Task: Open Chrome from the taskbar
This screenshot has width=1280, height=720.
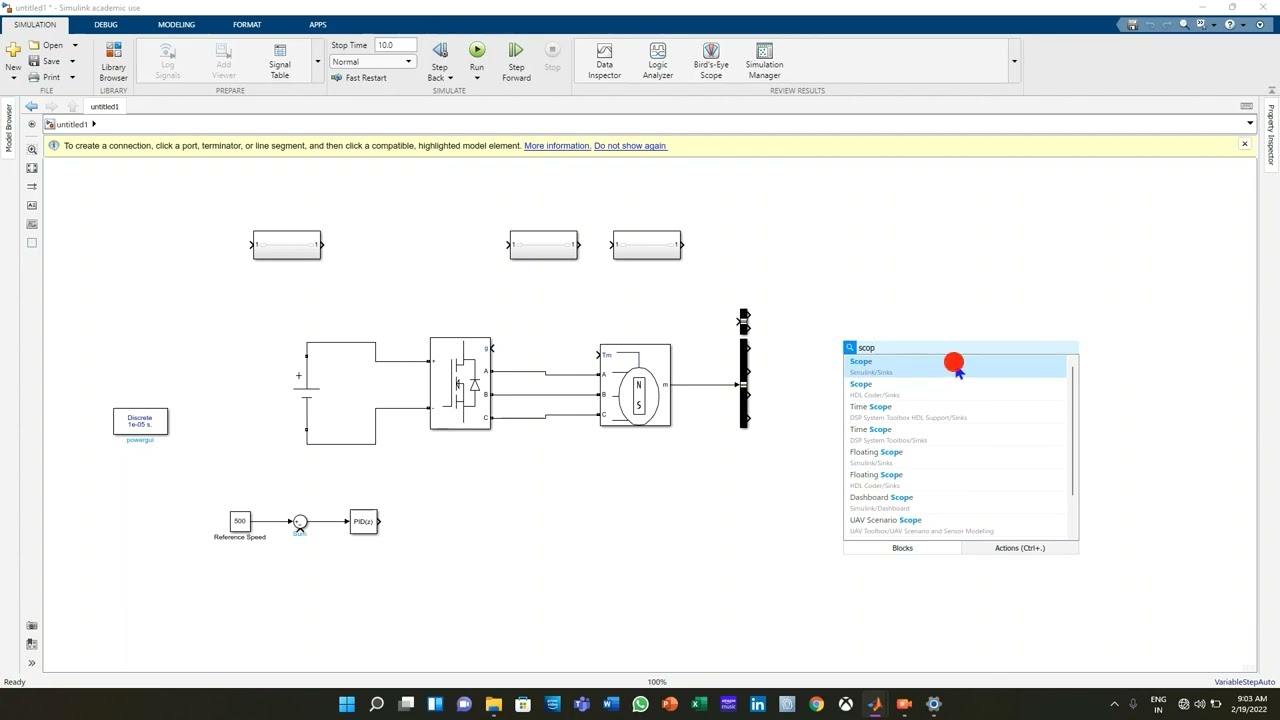Action: pyautogui.click(x=816, y=704)
